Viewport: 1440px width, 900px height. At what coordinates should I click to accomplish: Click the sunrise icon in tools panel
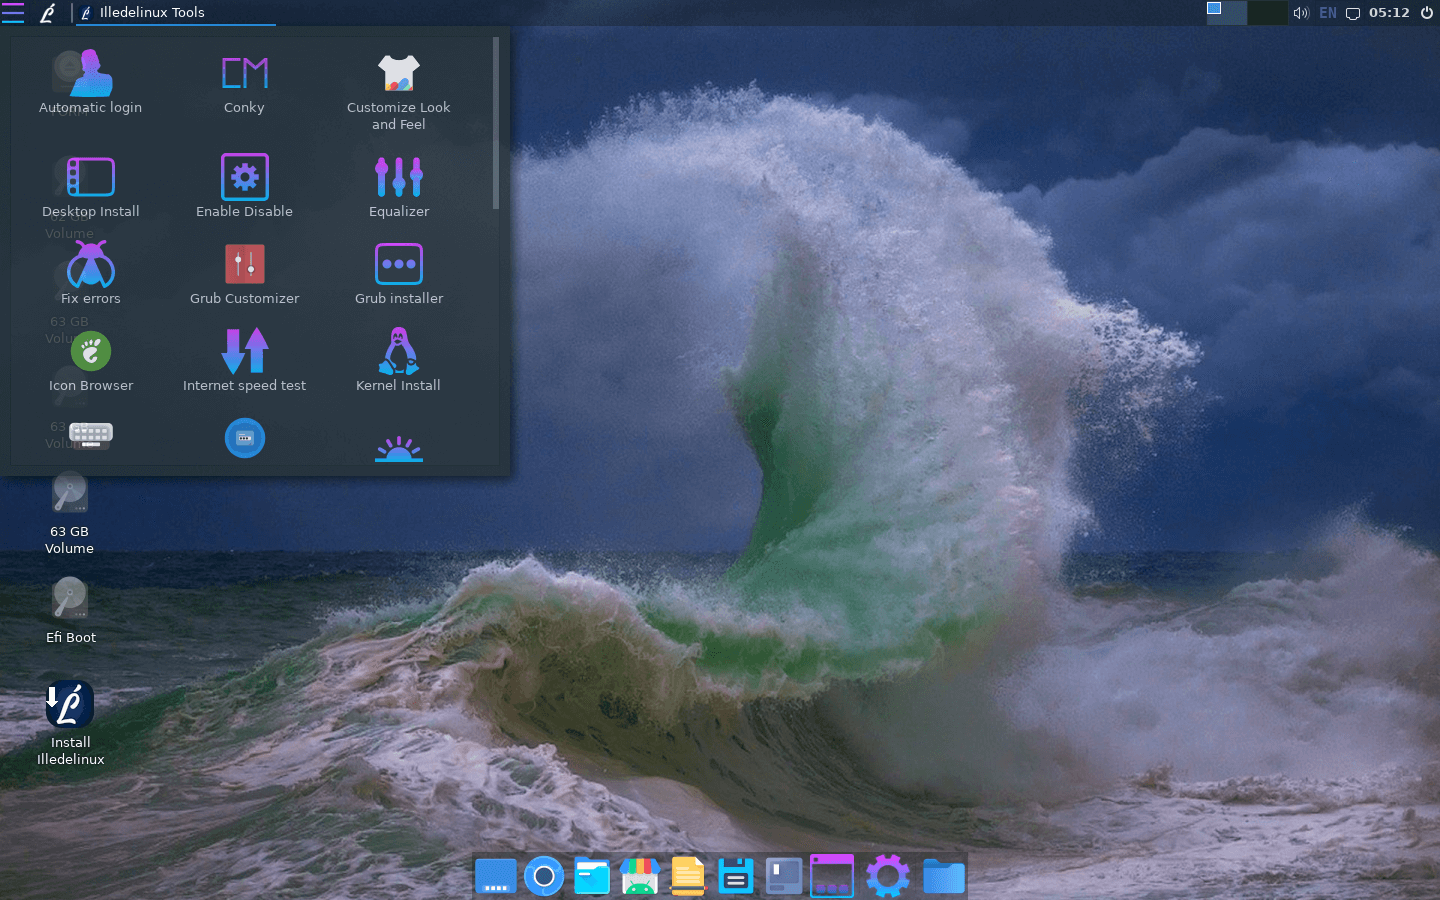(x=398, y=448)
